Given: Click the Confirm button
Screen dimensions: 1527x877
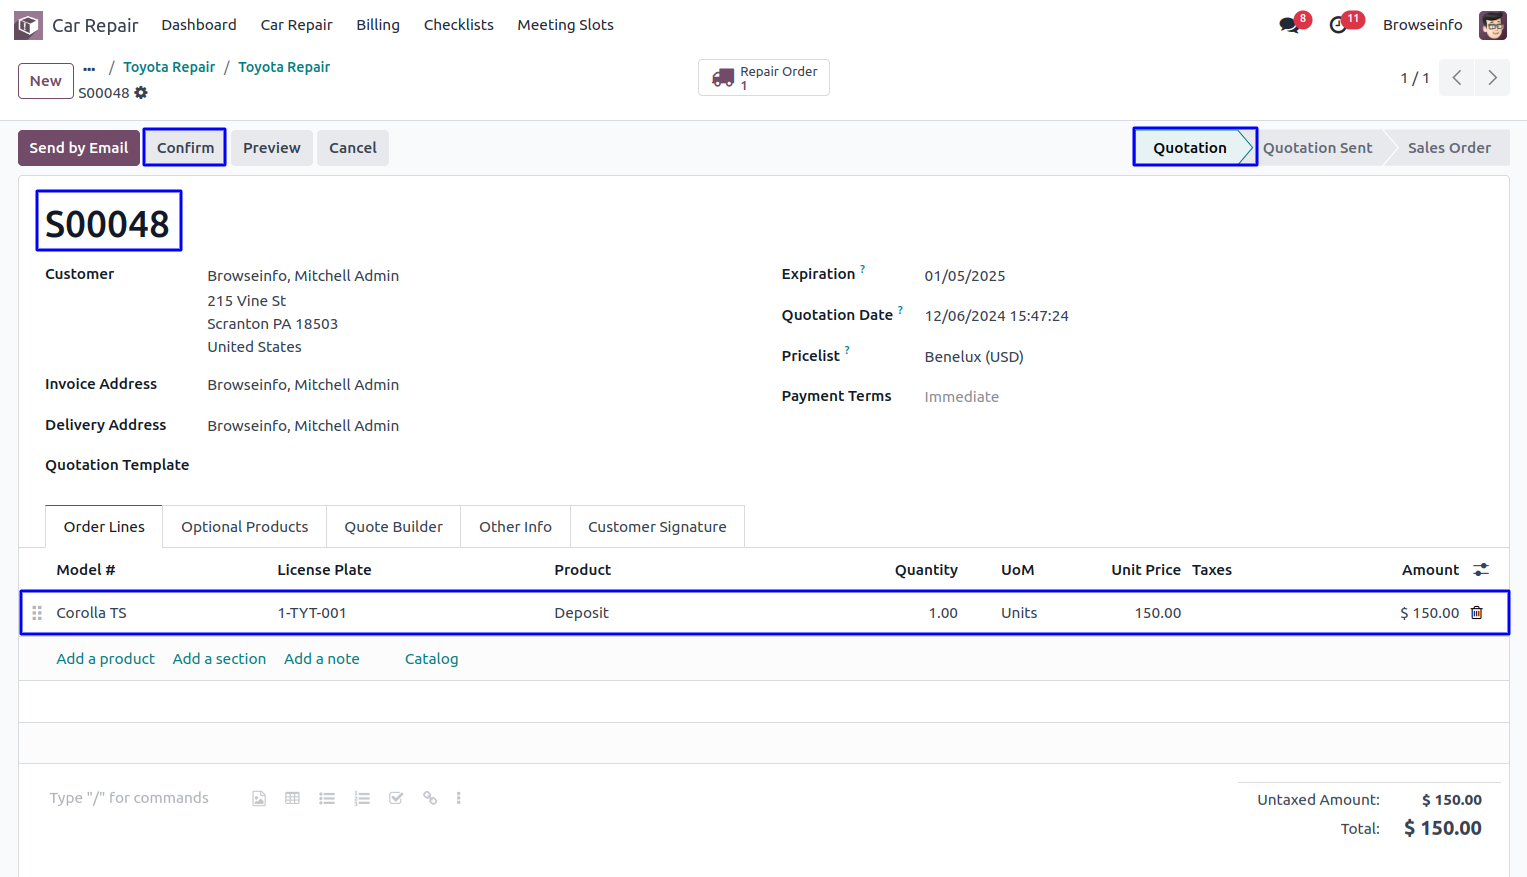Looking at the screenshot, I should point(185,148).
